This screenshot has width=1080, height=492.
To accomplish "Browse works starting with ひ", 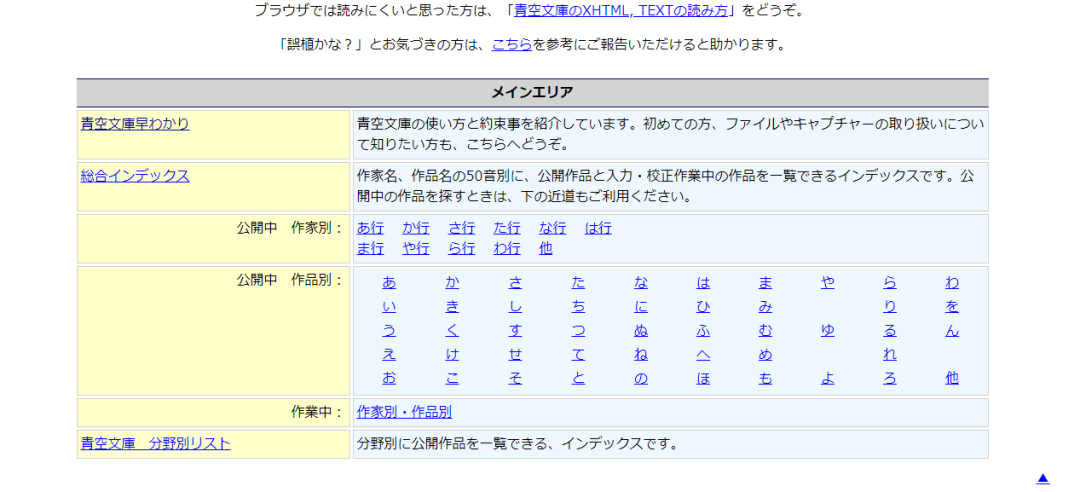I will [x=703, y=306].
